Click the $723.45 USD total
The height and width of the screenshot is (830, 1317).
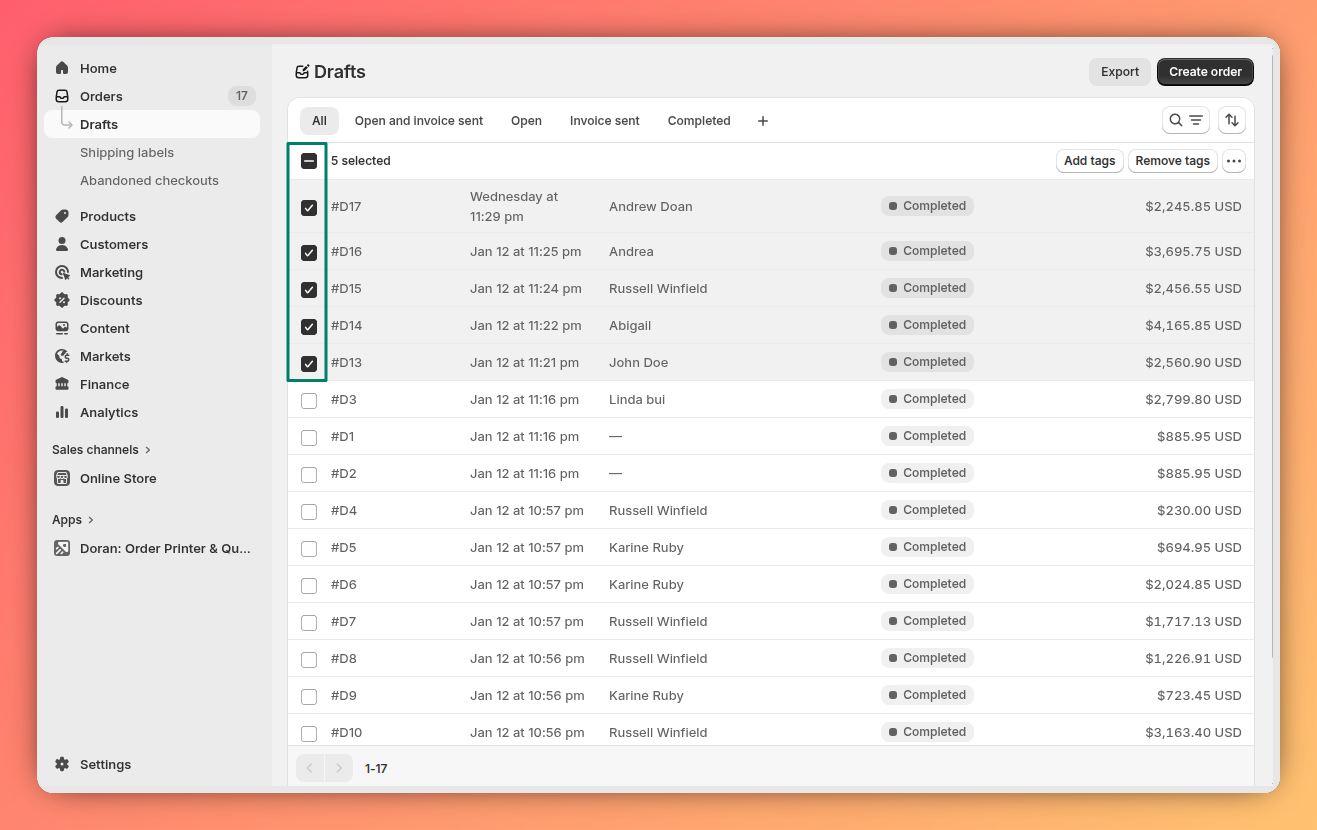click(x=1199, y=695)
